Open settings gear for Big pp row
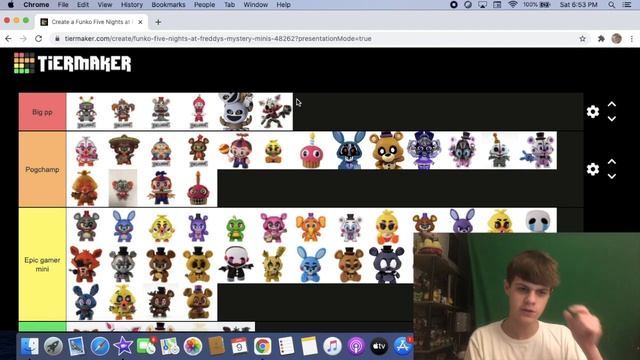Image resolution: width=640 pixels, height=360 pixels. coord(593,111)
